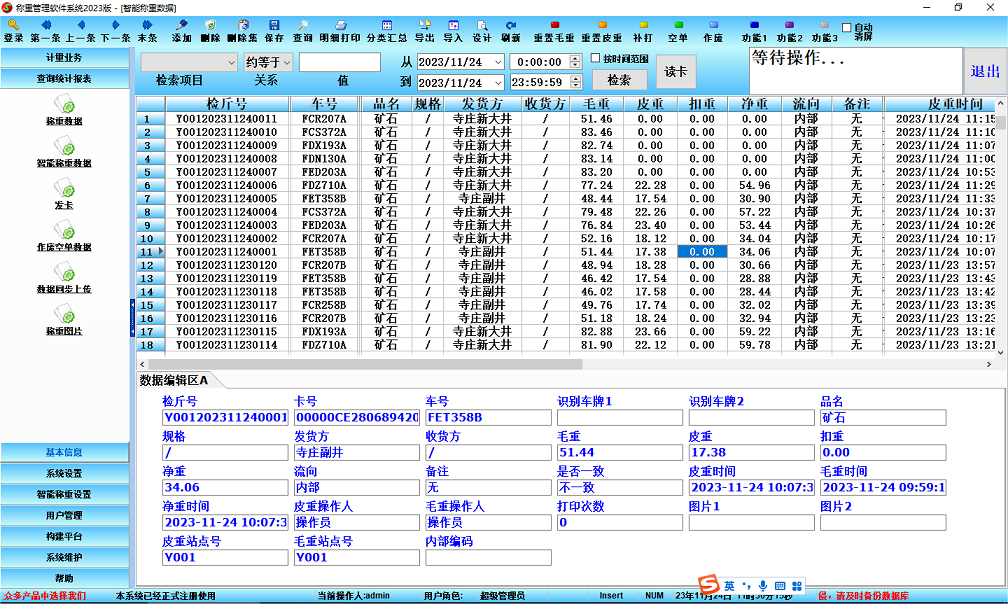Open the 约等于 relation dropdown

tap(287, 63)
